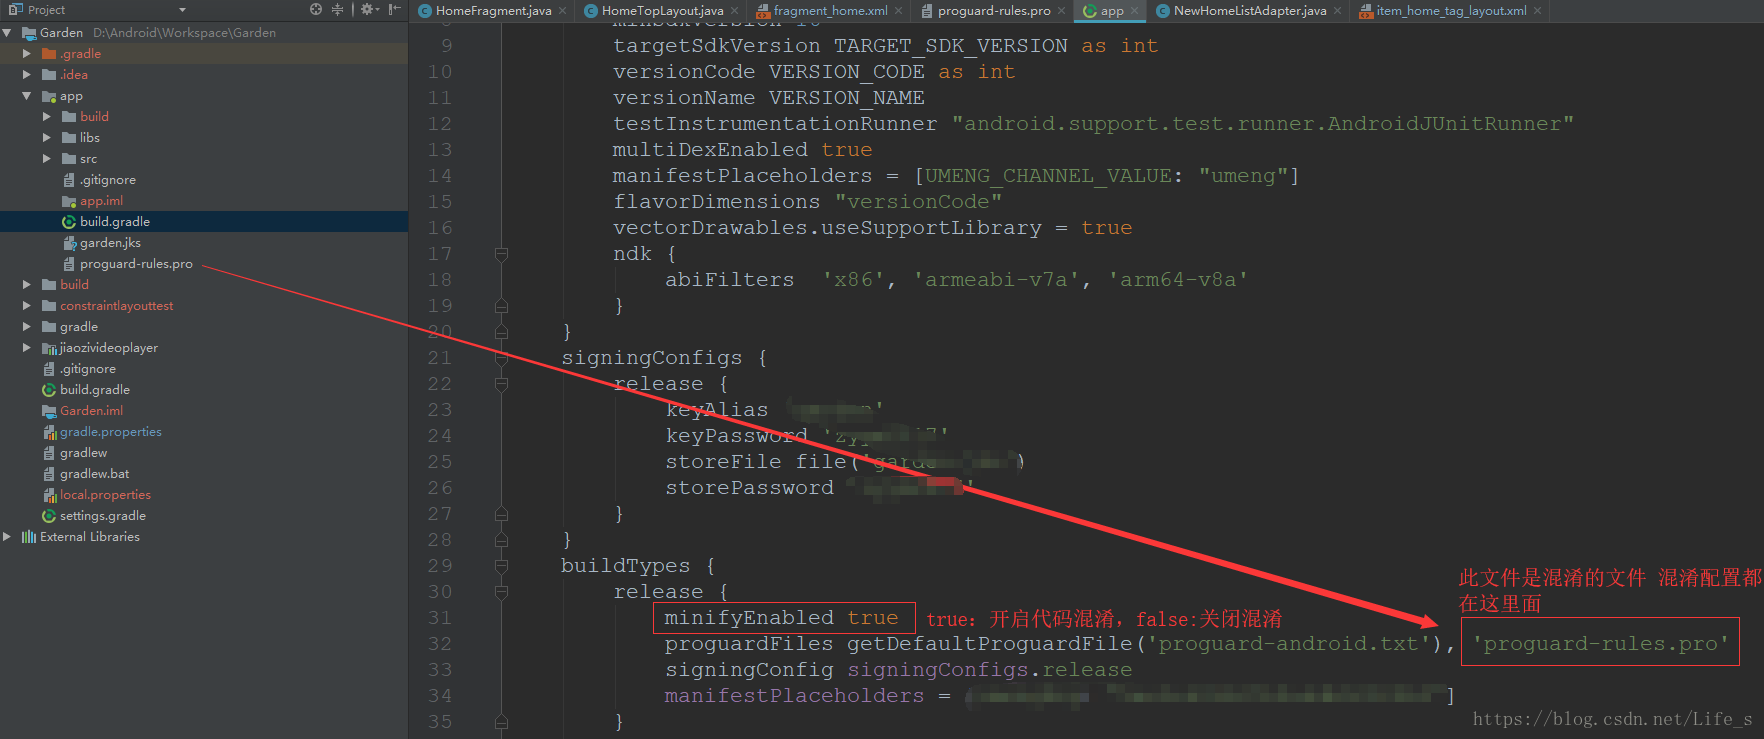Switch to the fragment_home.xml tab
1764x739 pixels.
[829, 11]
